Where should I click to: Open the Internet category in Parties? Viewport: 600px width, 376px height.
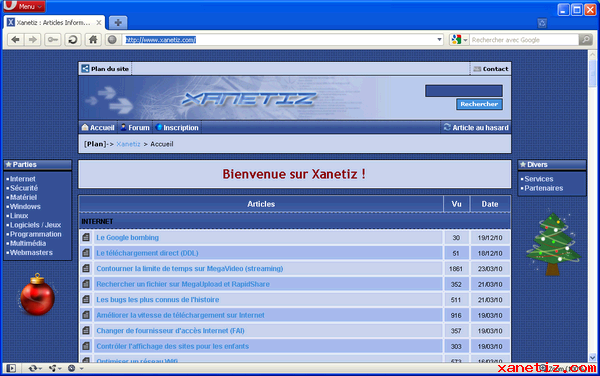(x=23, y=179)
